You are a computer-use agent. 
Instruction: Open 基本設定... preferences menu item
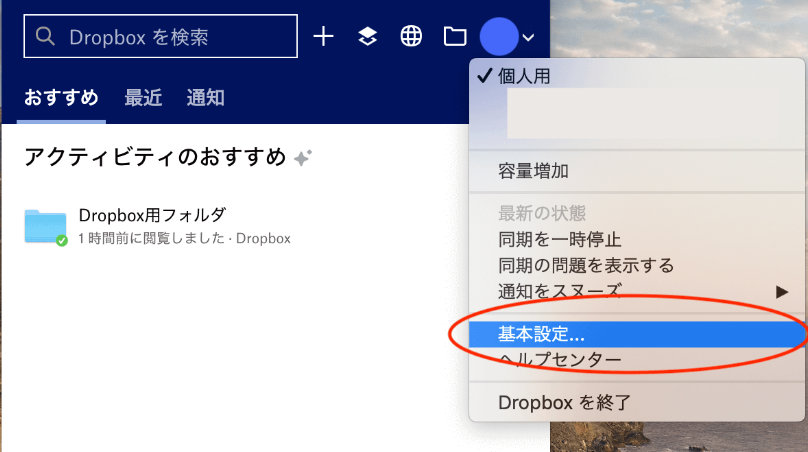637,334
